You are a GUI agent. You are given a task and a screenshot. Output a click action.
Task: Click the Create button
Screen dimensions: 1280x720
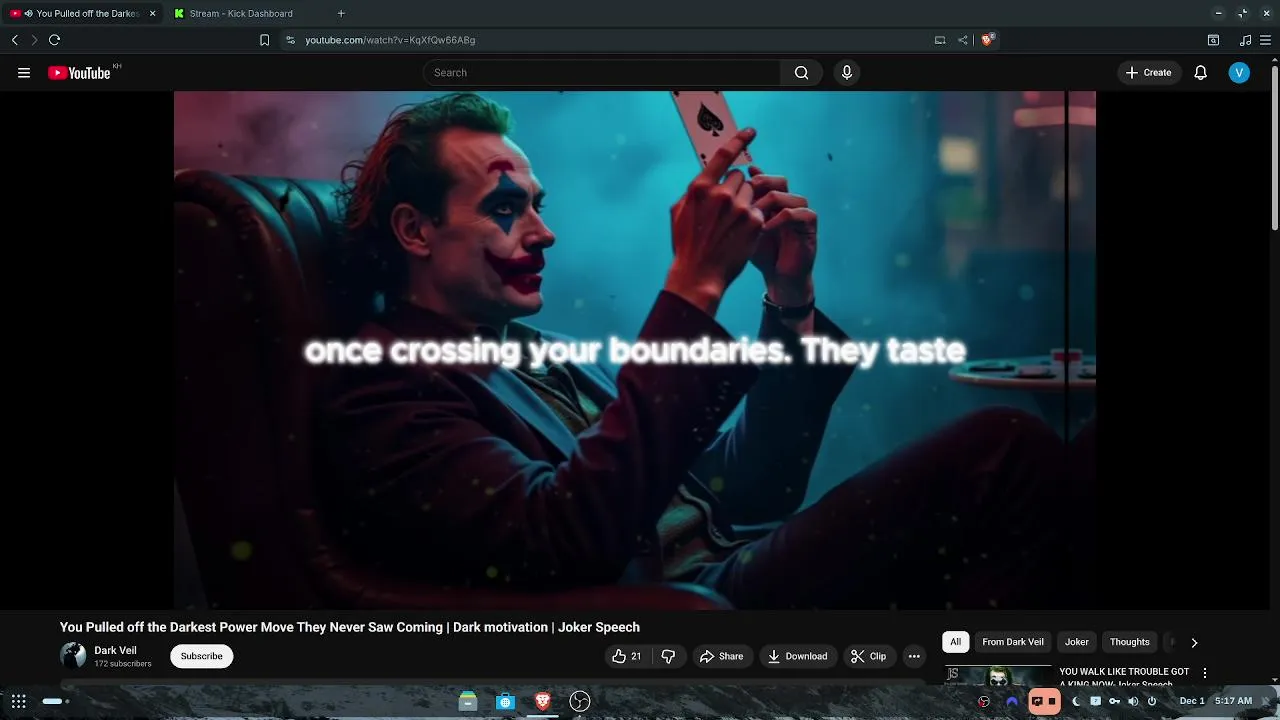[x=1148, y=73]
